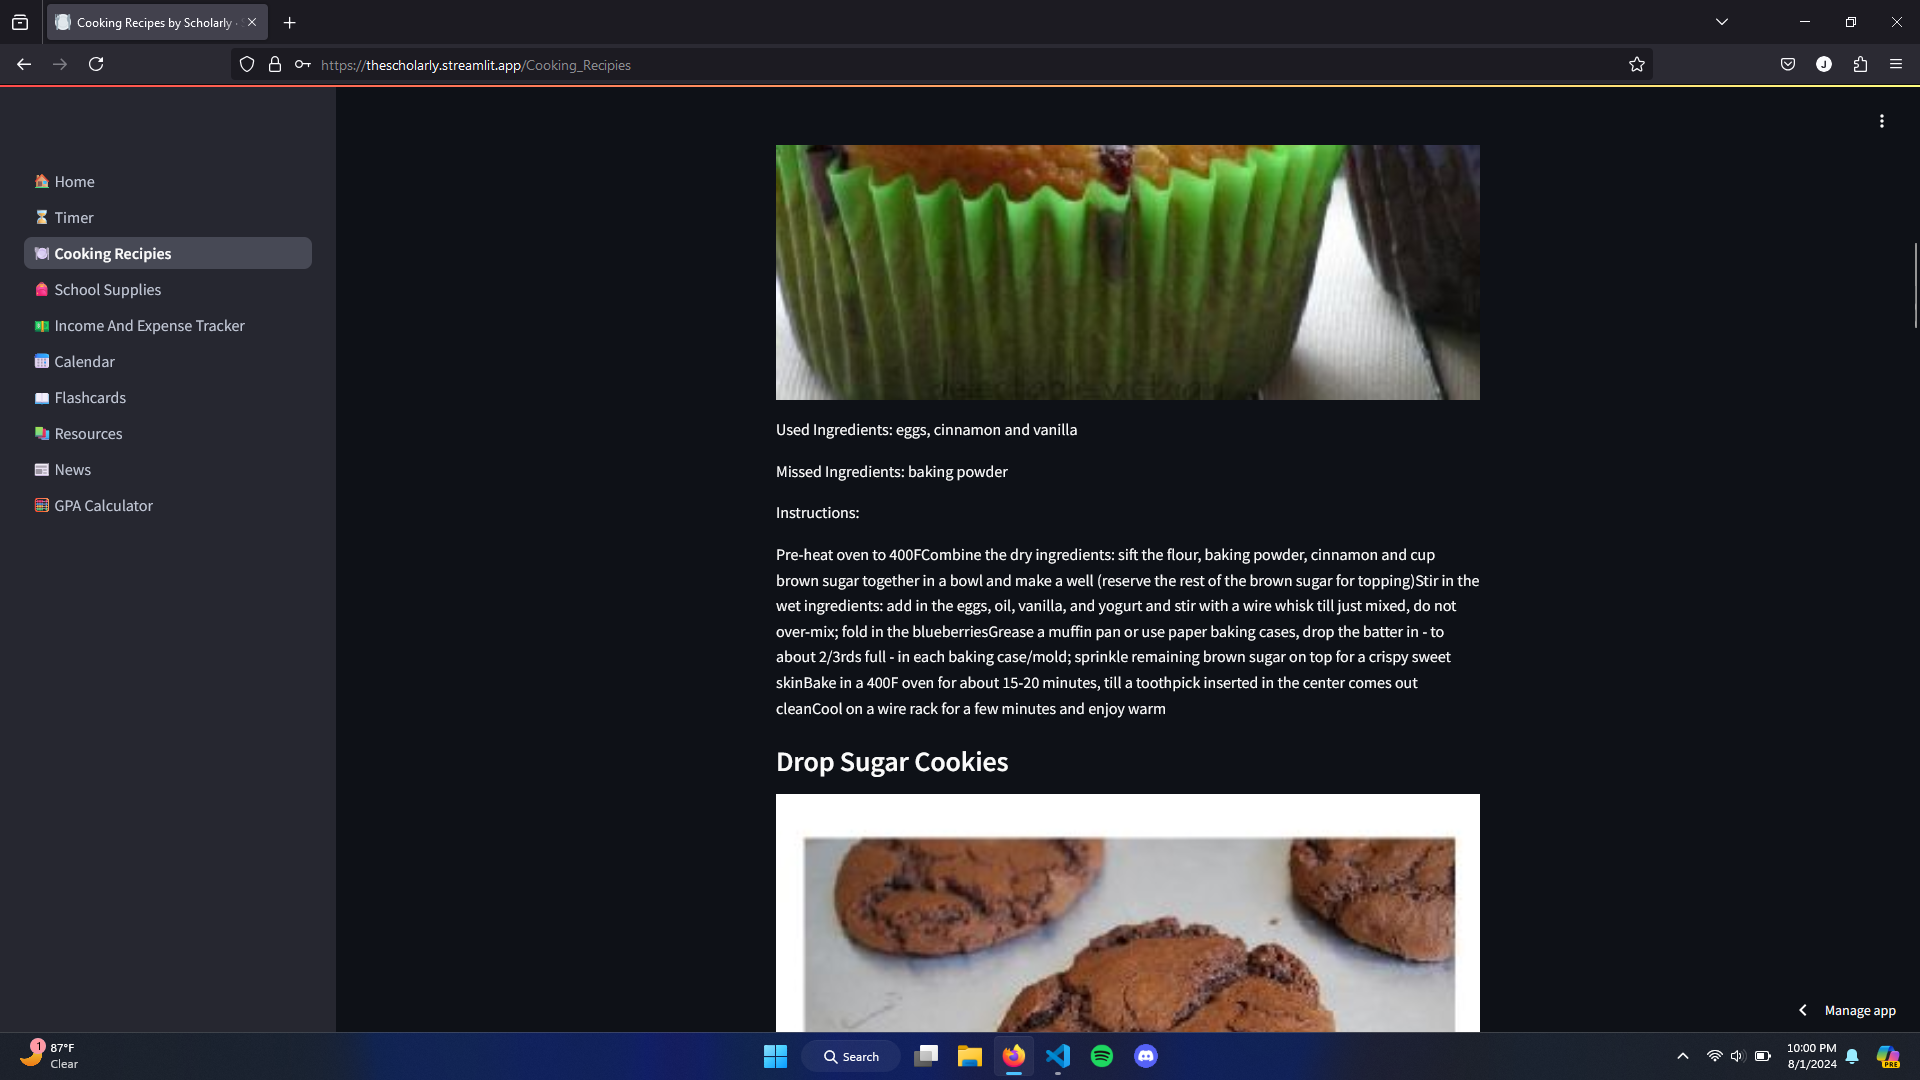Open the Save to Pocket icon
This screenshot has width=1920, height=1080.
1788,65
